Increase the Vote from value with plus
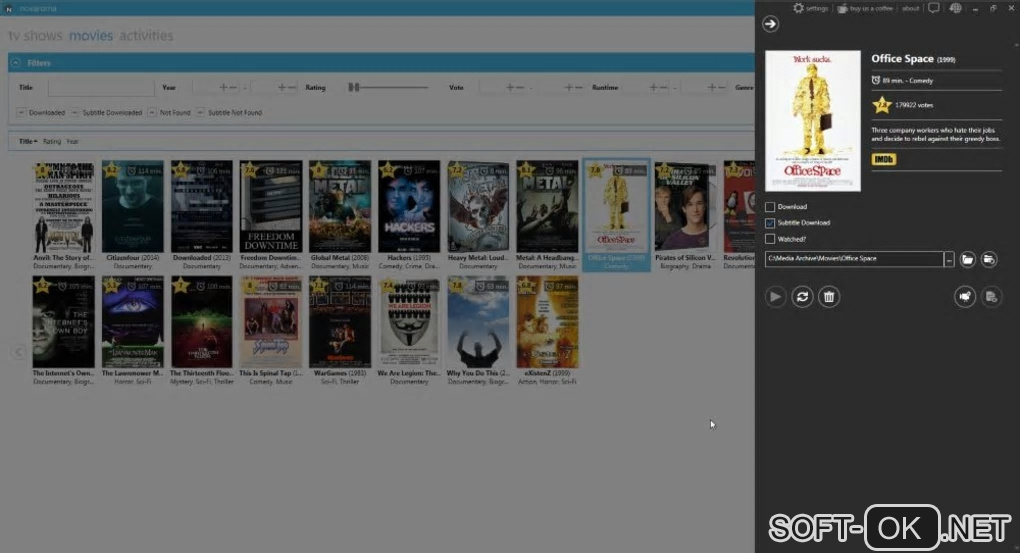This screenshot has height=553, width=1020. point(509,87)
